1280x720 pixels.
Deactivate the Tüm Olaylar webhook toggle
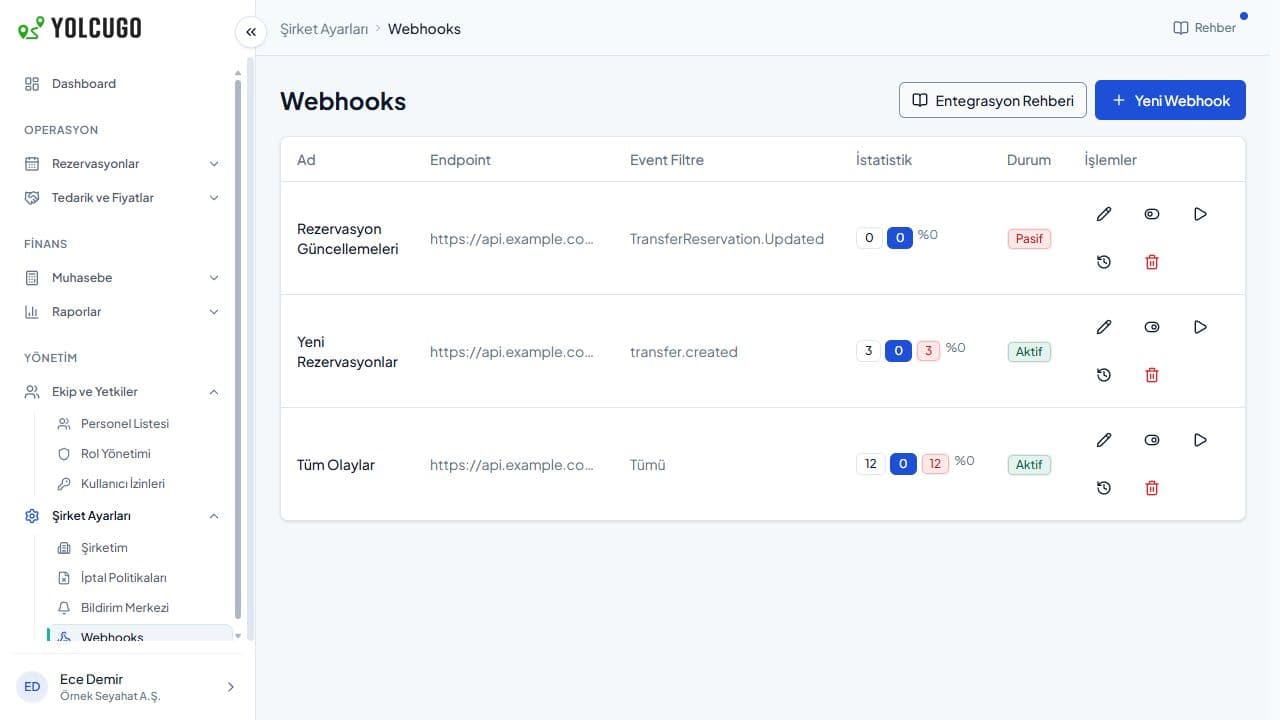(x=1152, y=440)
